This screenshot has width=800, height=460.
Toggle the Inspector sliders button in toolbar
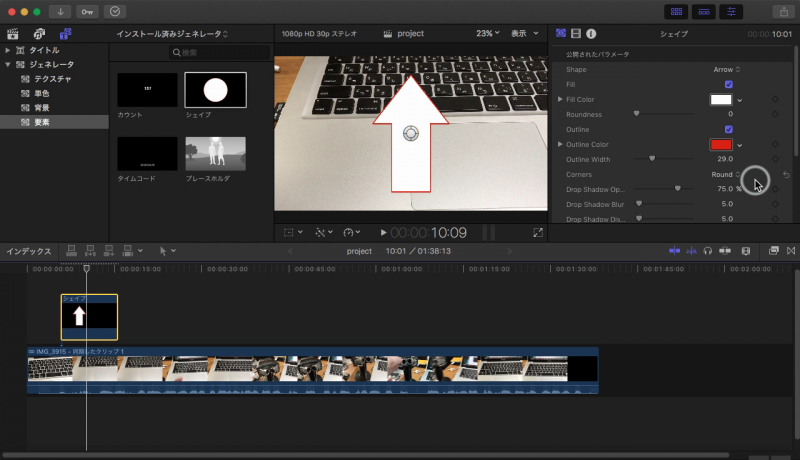tap(733, 11)
